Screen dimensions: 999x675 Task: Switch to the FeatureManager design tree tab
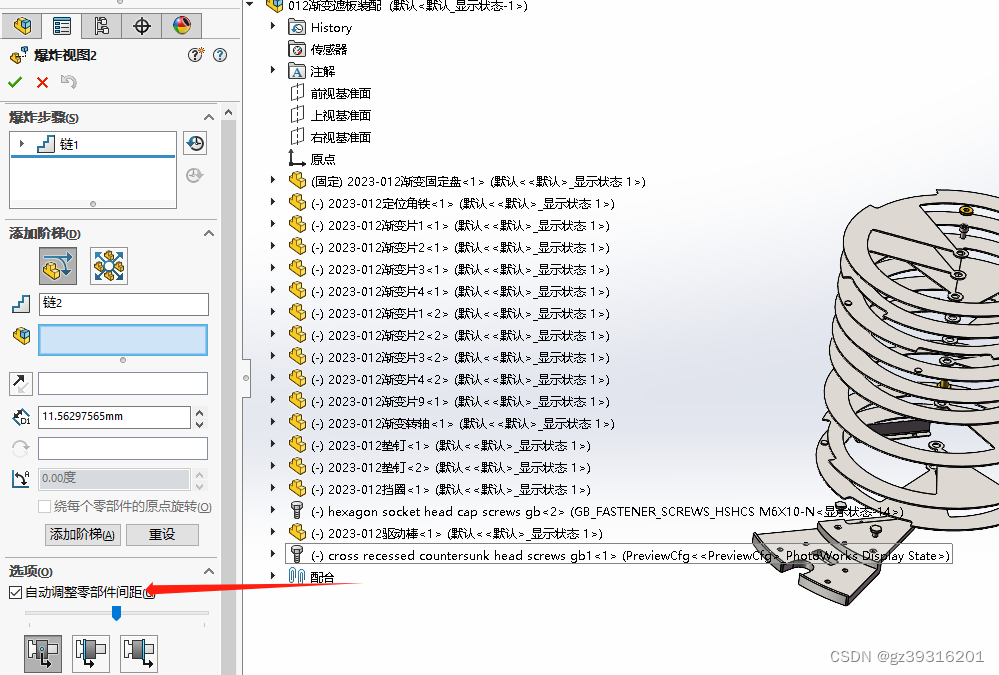coord(22,26)
